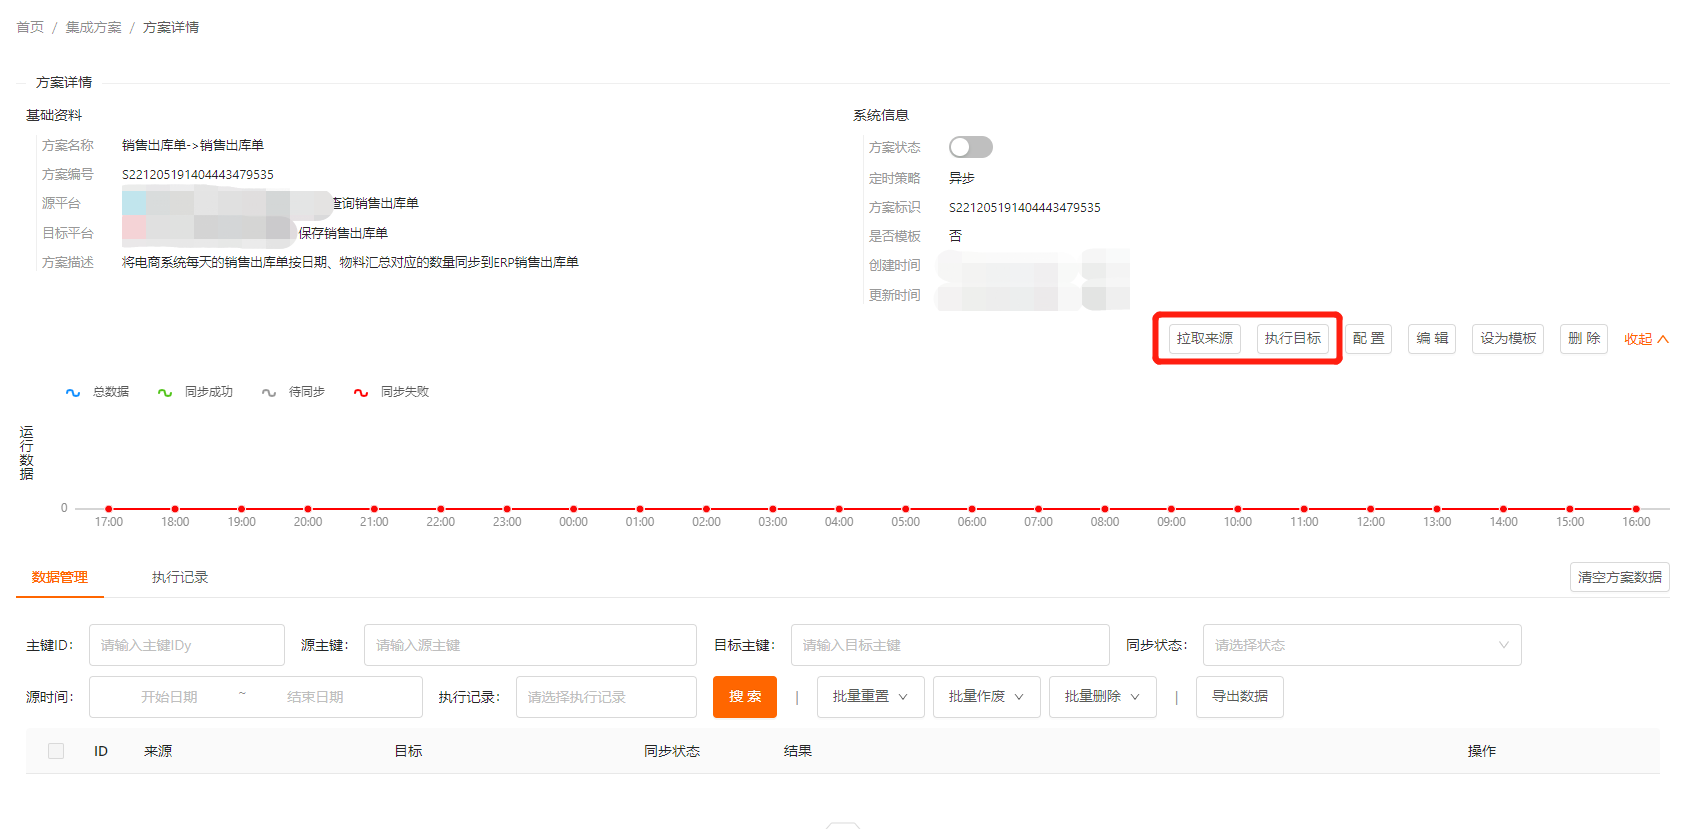Toggle the 待同步 gray legend icon
This screenshot has height=829, width=1687.
pyautogui.click(x=269, y=393)
